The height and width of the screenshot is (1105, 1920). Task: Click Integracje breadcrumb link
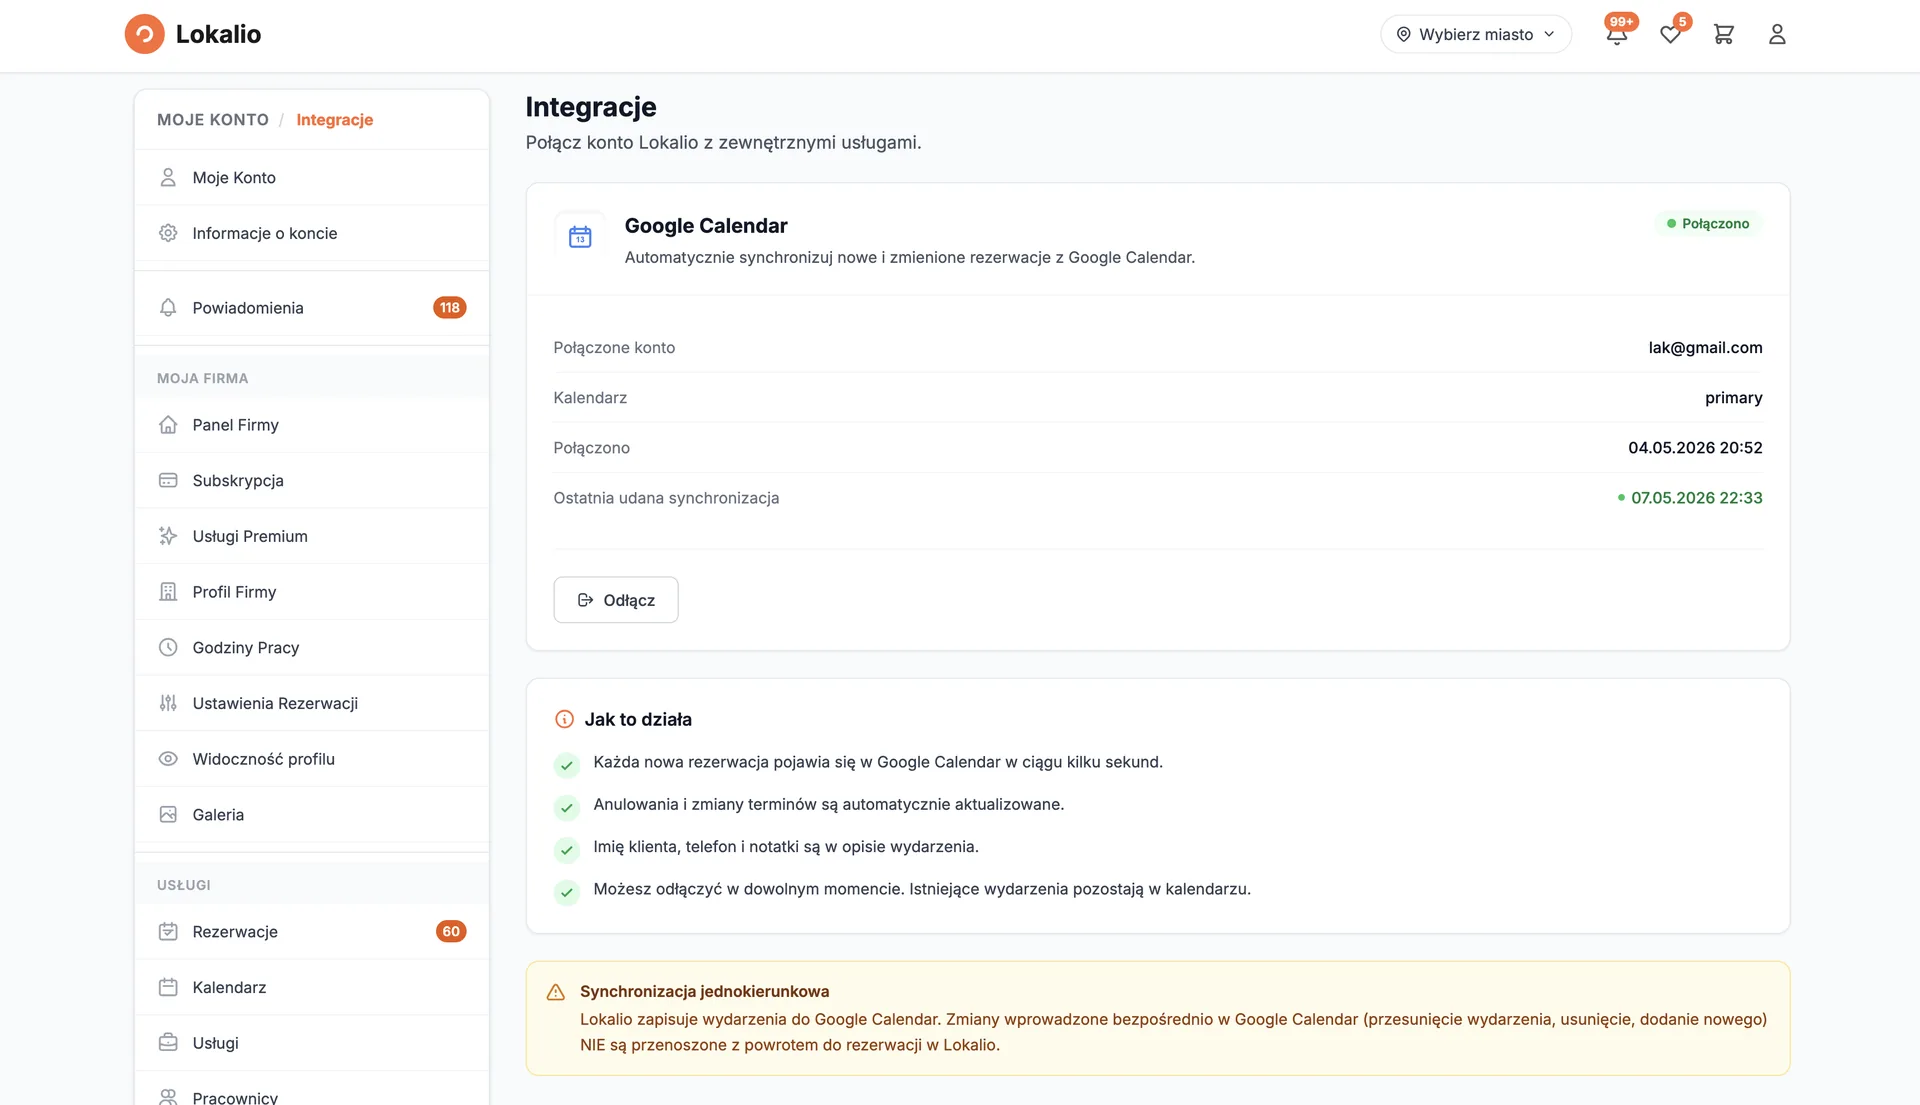(x=334, y=120)
